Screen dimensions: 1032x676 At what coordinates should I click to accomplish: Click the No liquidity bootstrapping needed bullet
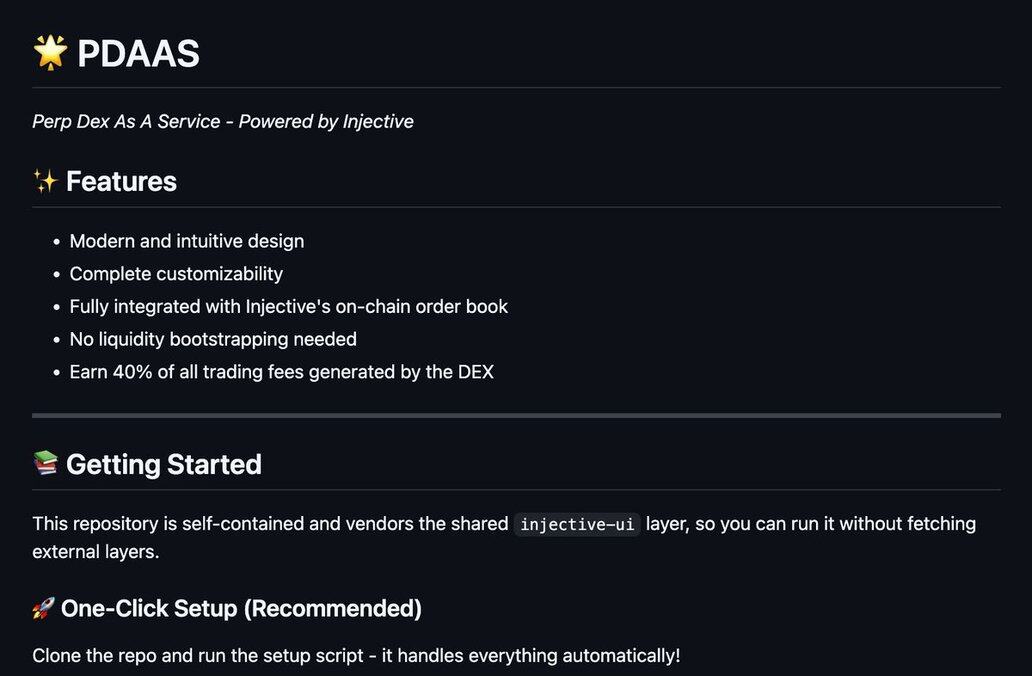[x=213, y=339]
